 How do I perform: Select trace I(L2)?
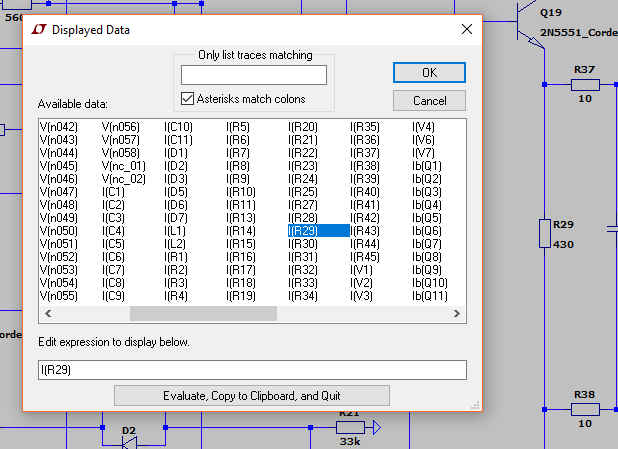point(175,244)
